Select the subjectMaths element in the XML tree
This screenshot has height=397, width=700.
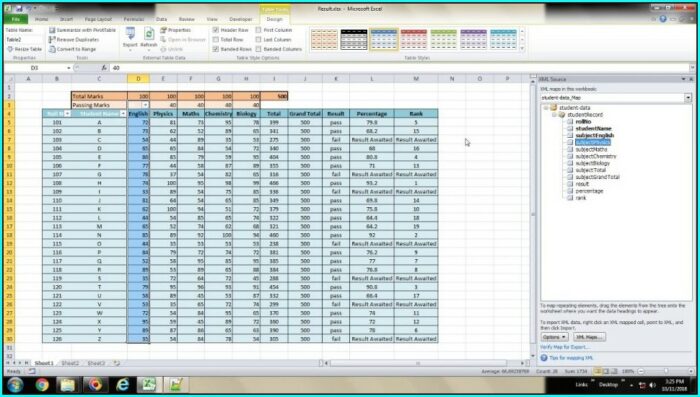pos(591,150)
